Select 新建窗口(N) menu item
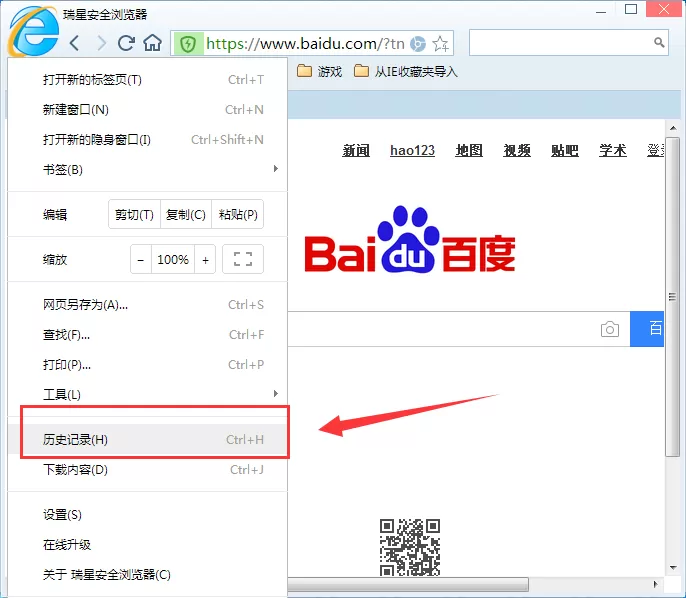This screenshot has width=686, height=598. click(x=147, y=110)
